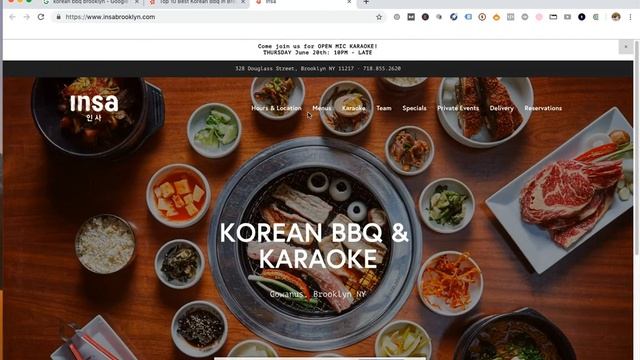Open the pink circle extension icon
Image resolution: width=640 pixels, height=360 pixels.
click(539, 17)
